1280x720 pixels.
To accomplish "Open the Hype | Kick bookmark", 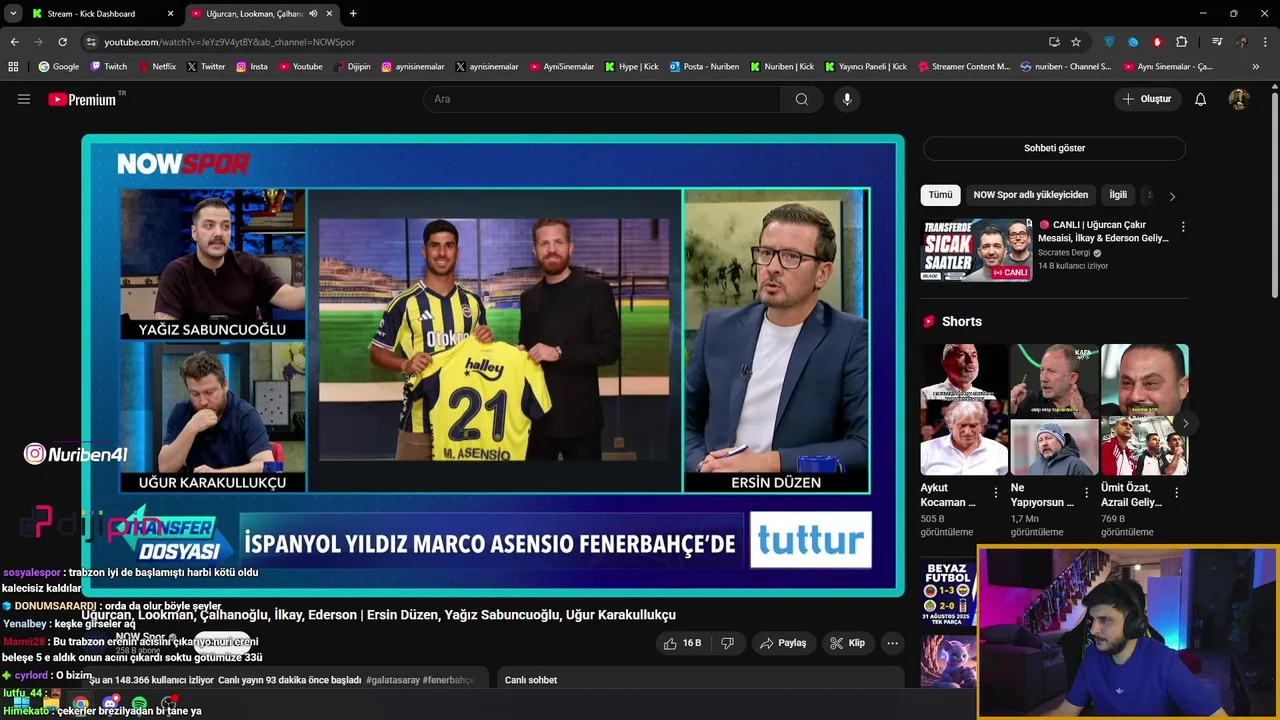I will pos(632,67).
